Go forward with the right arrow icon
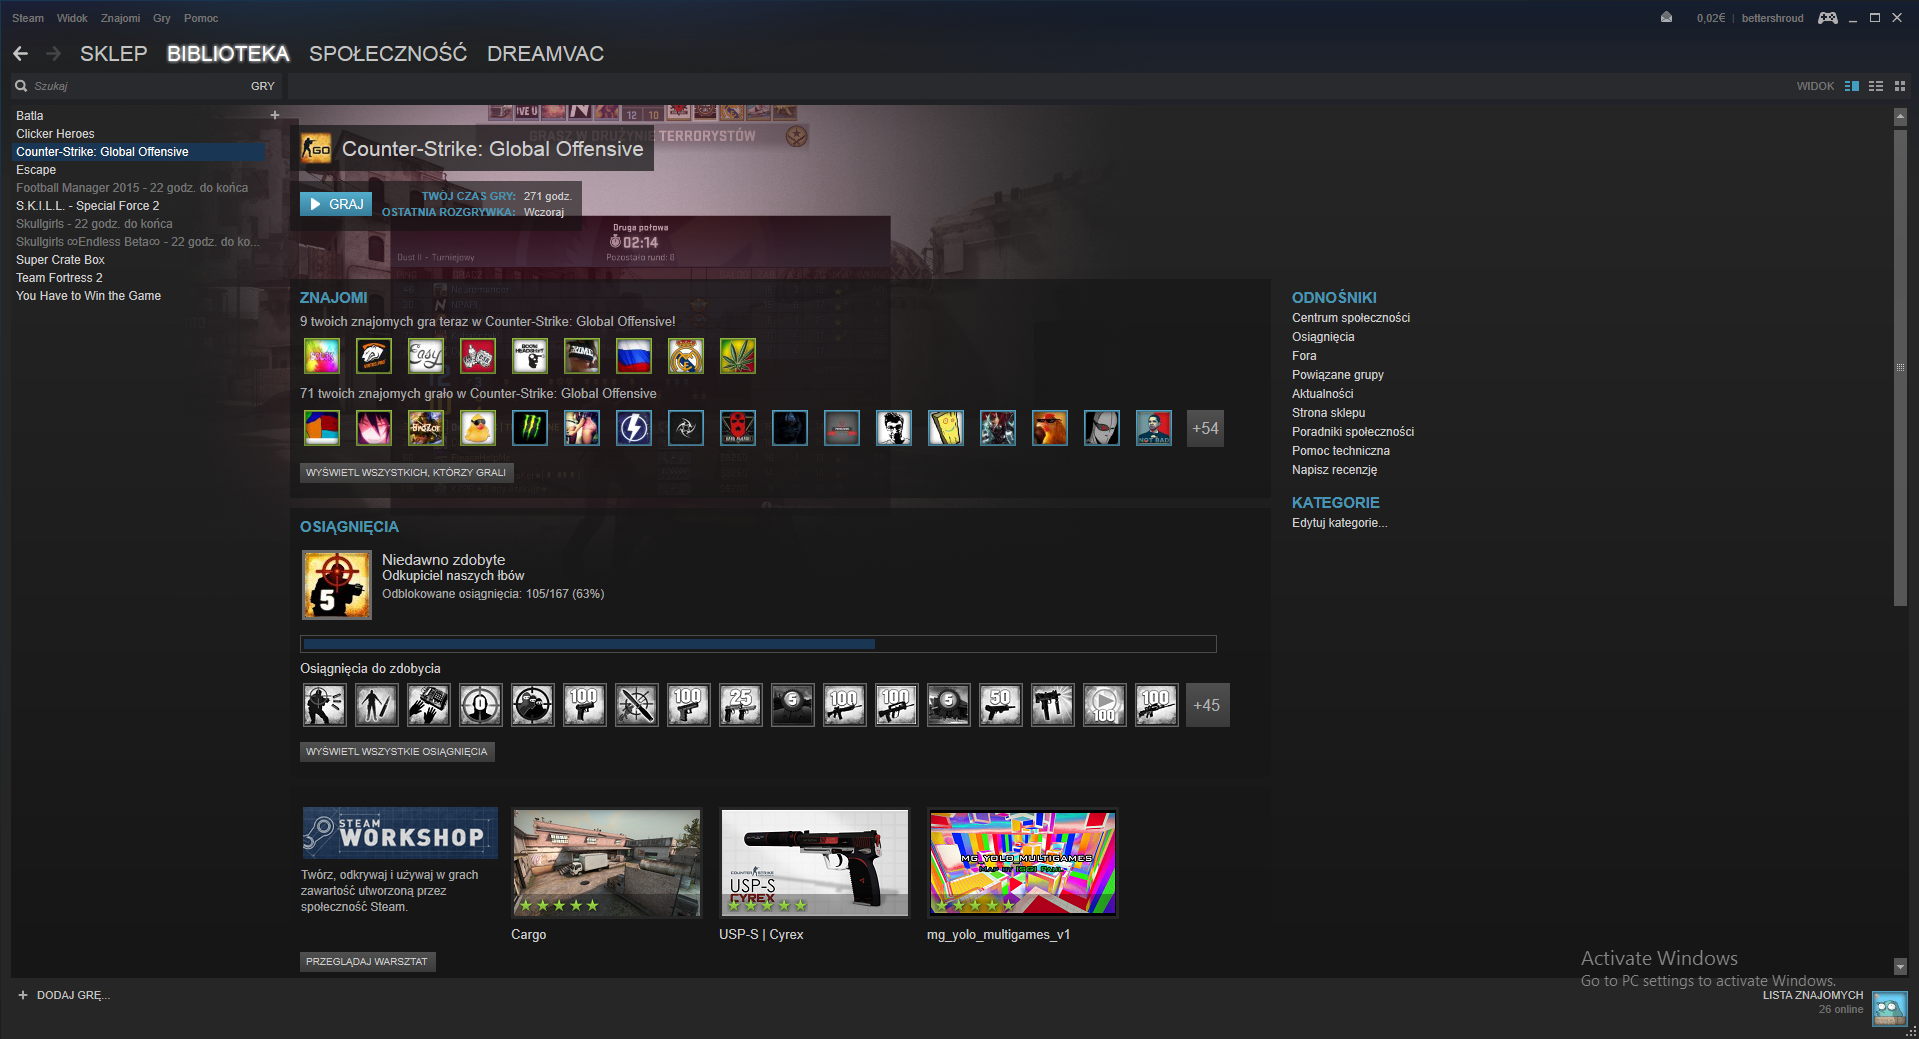Viewport: 1919px width, 1039px height. (x=53, y=54)
